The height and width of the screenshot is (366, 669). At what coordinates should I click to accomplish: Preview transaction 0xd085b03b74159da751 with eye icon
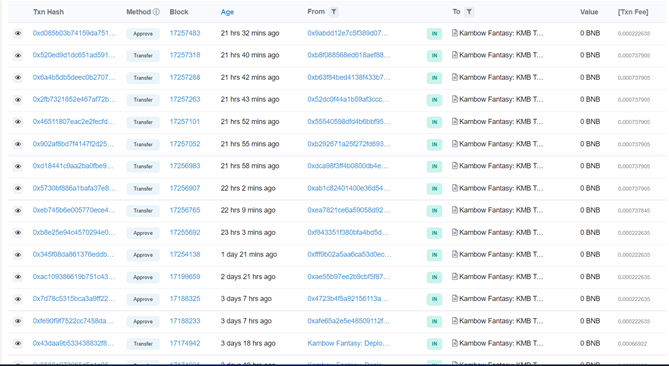[17, 33]
